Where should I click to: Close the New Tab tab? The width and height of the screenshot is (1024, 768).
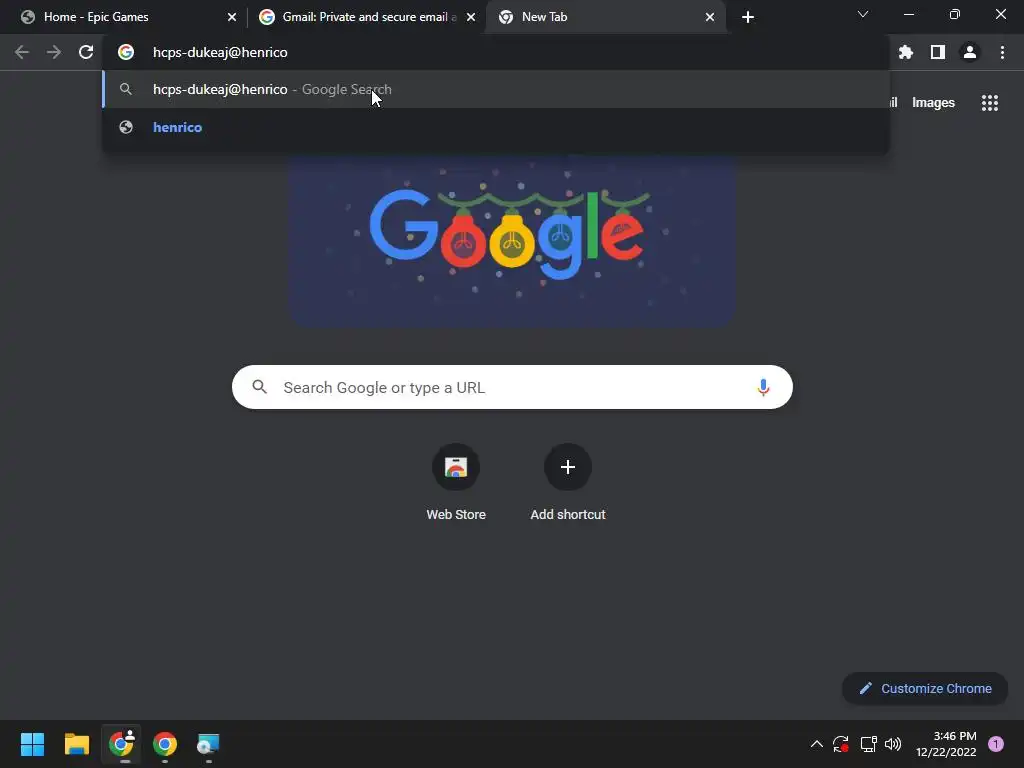710,17
